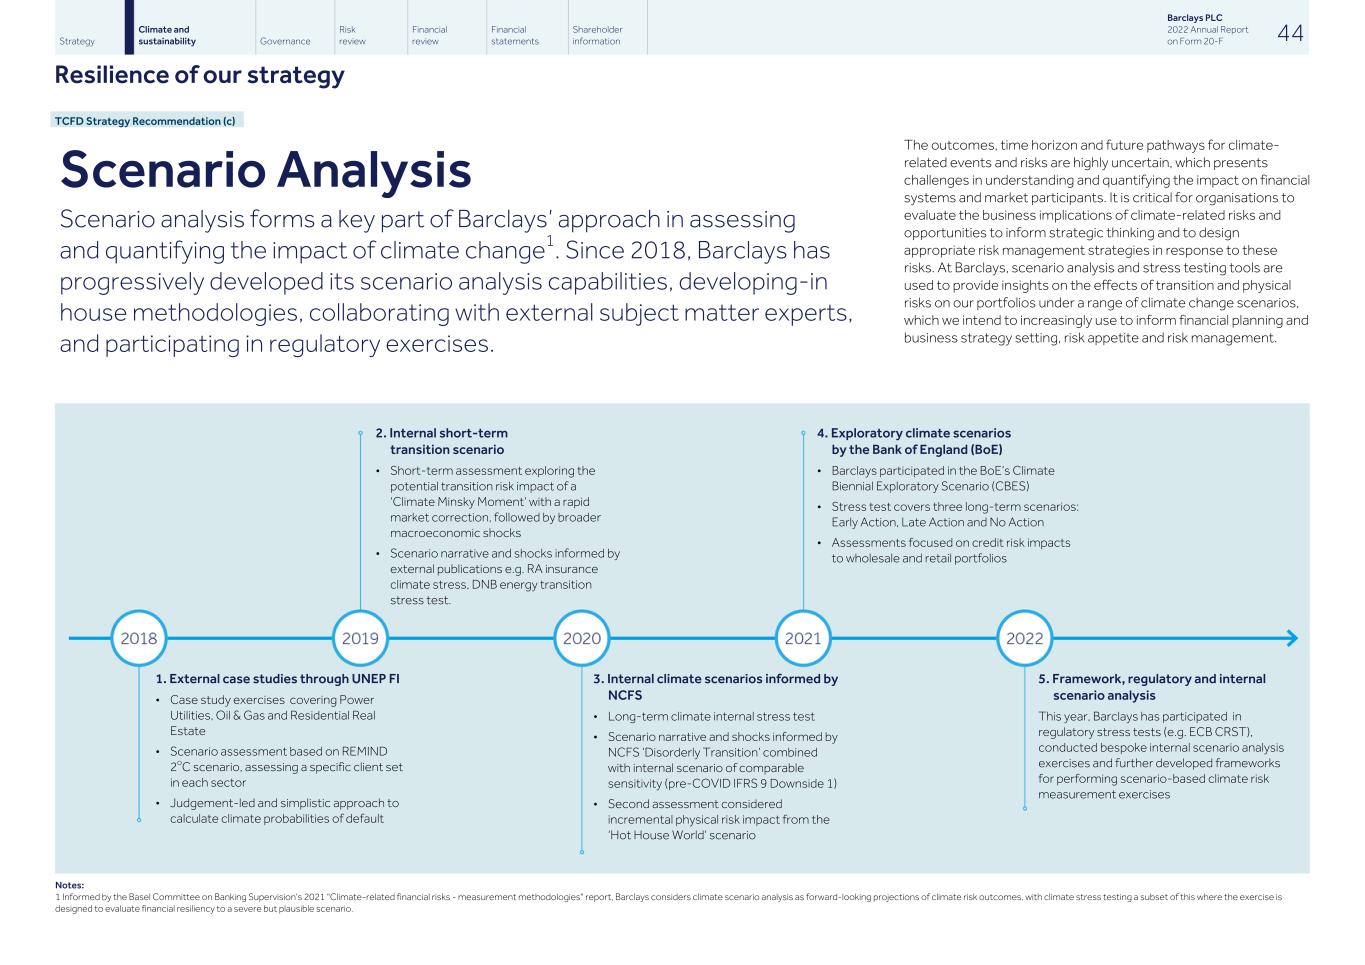Viewport: 1365px width, 965px height.
Task: Click the 2018 timeline circle
Action: 139,638
